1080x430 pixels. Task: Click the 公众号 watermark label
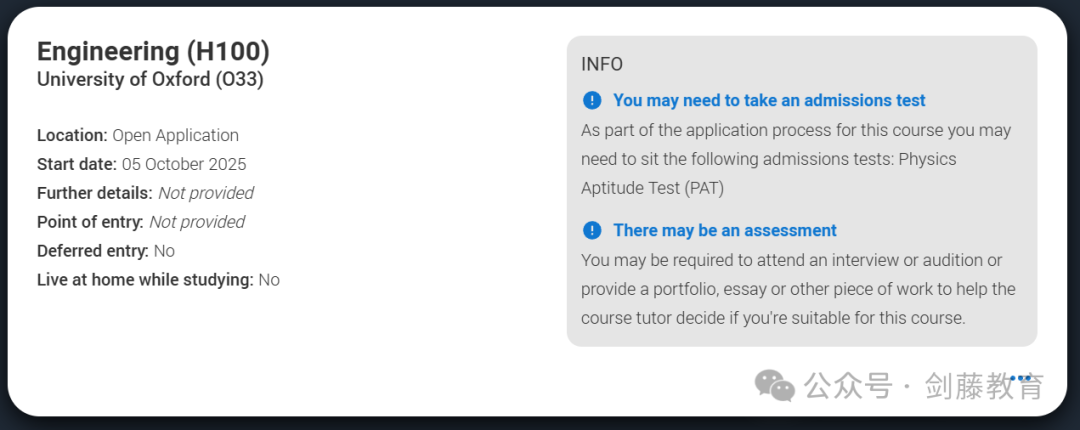click(849, 386)
